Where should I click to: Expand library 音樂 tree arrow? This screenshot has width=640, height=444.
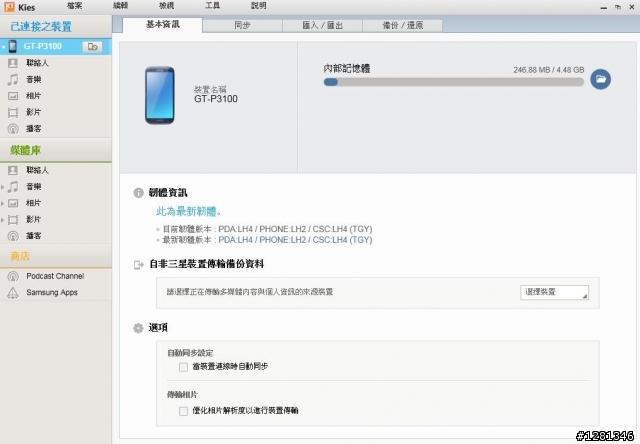pyautogui.click(x=3, y=187)
